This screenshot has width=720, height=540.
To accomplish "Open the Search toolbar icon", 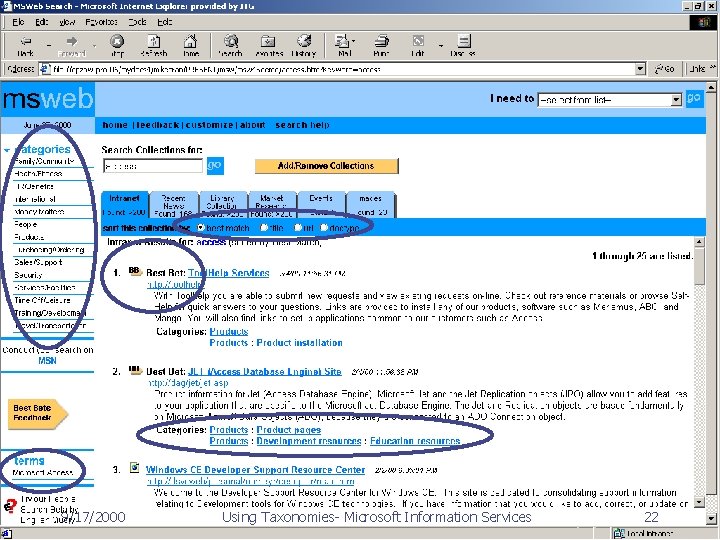I will (231, 41).
